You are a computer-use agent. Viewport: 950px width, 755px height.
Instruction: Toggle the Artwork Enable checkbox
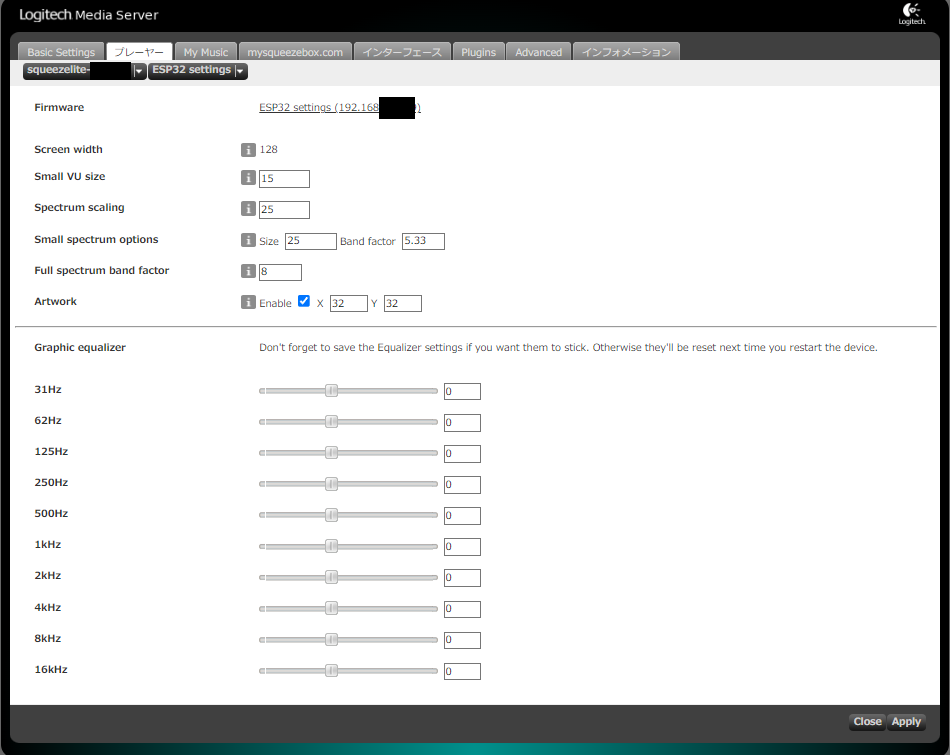(x=304, y=301)
